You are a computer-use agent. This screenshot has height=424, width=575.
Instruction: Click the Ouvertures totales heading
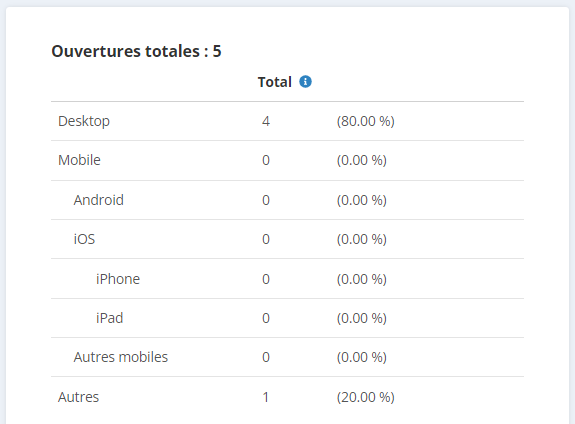click(136, 51)
